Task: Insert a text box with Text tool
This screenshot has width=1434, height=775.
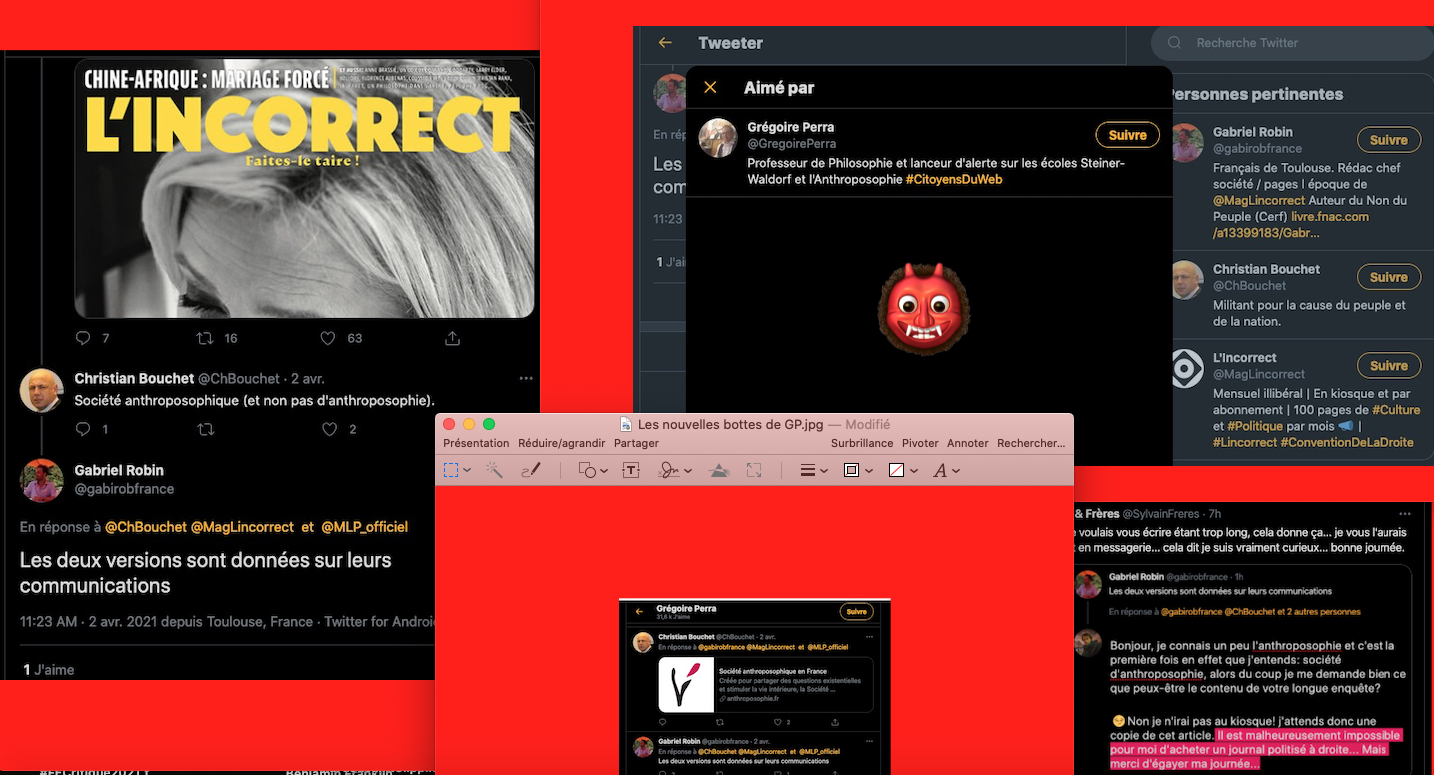Action: 631,470
